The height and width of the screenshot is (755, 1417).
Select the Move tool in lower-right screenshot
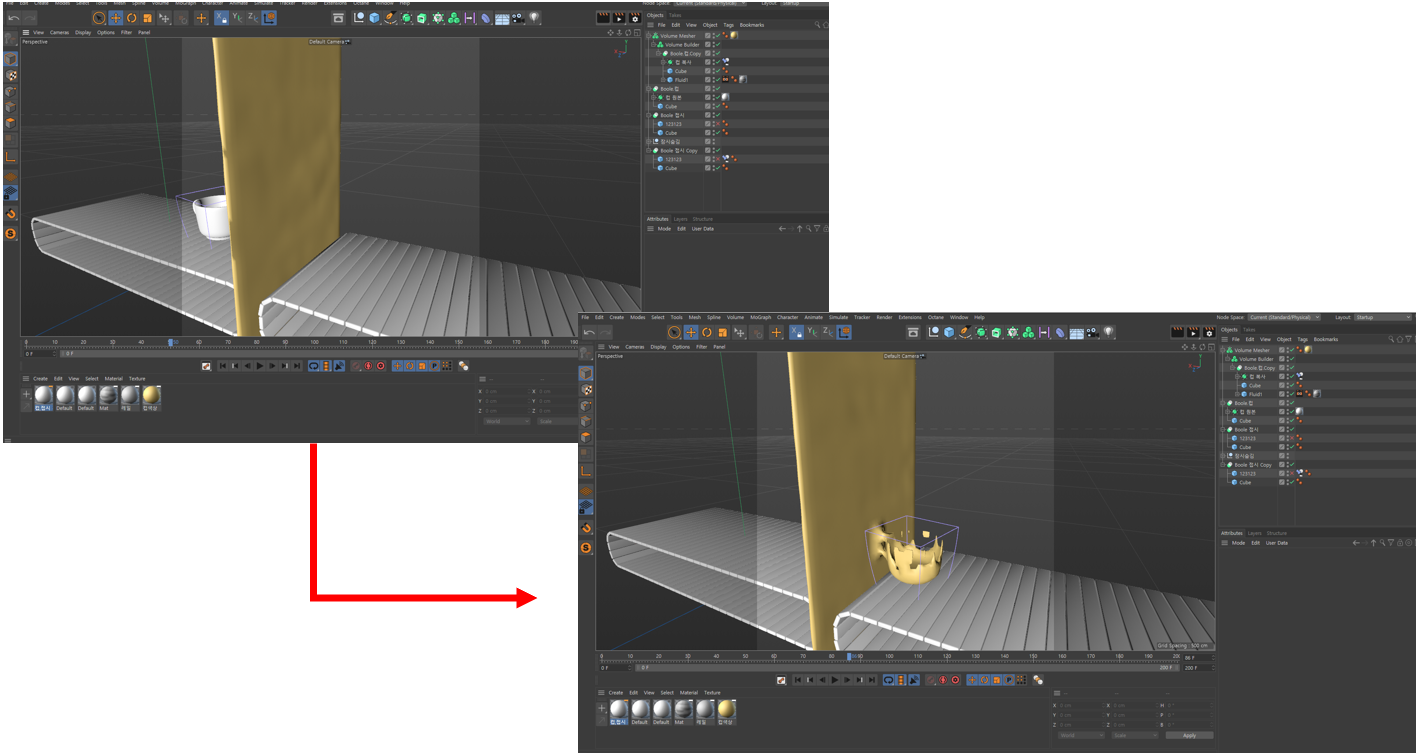(x=691, y=332)
